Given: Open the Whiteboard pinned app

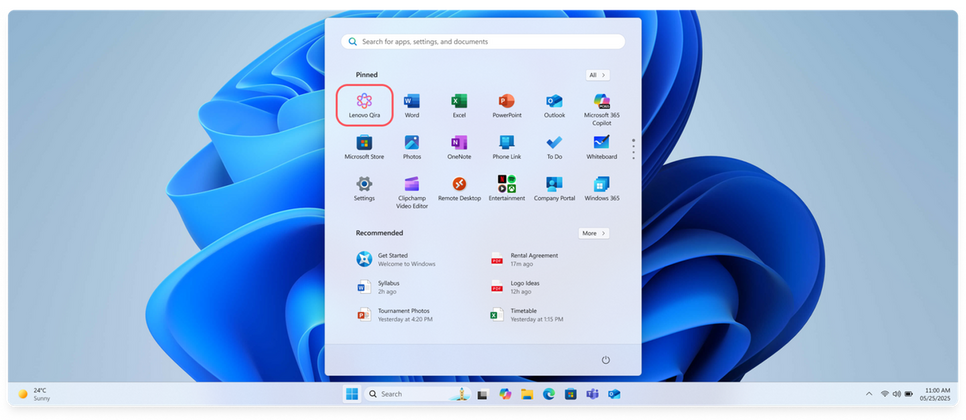Looking at the screenshot, I should click(601, 147).
